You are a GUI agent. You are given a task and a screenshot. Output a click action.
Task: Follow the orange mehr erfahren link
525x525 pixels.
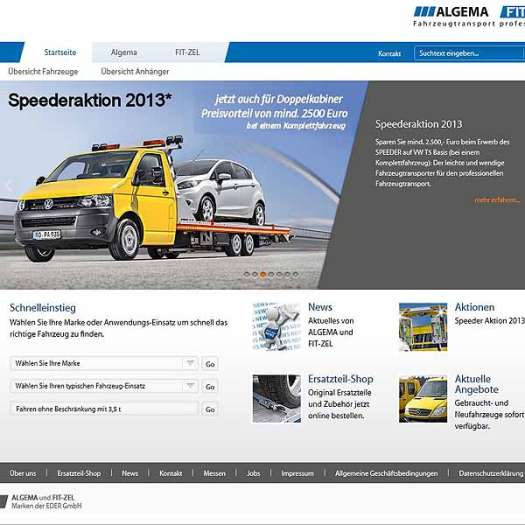coord(497,200)
